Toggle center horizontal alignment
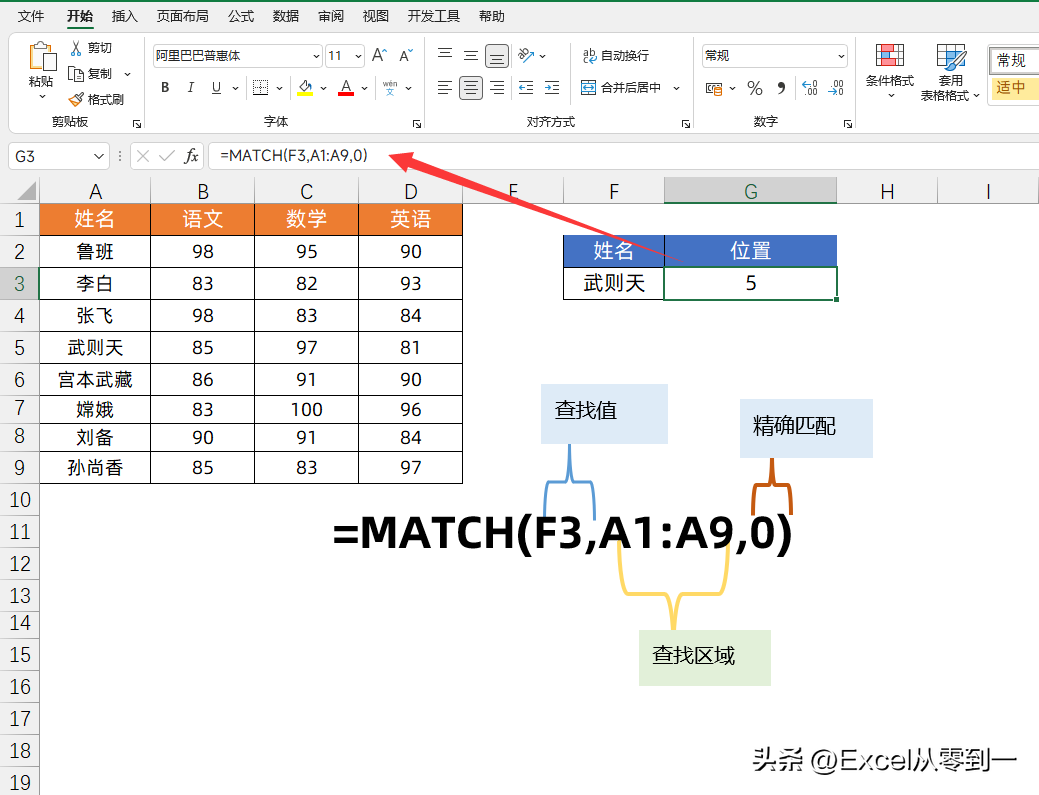This screenshot has height=795, width=1039. click(x=471, y=87)
